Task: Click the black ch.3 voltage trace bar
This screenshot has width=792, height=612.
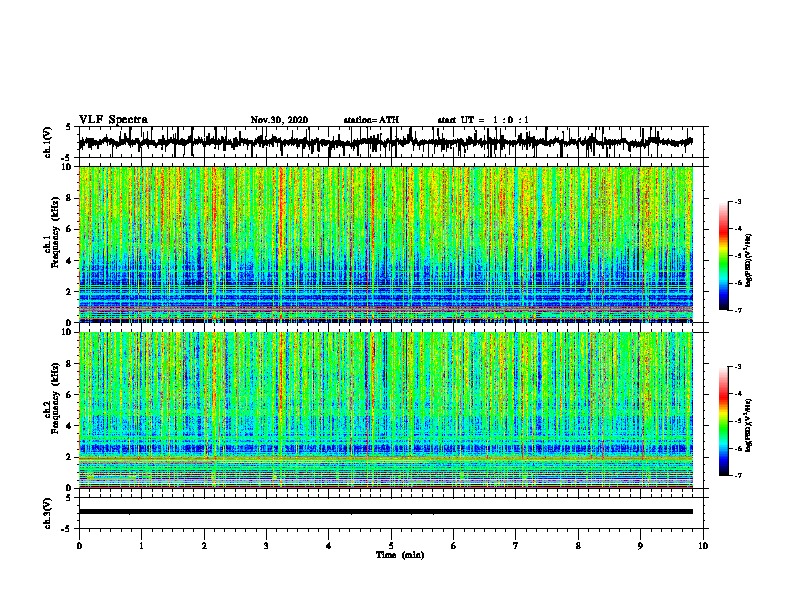Action: click(x=386, y=512)
